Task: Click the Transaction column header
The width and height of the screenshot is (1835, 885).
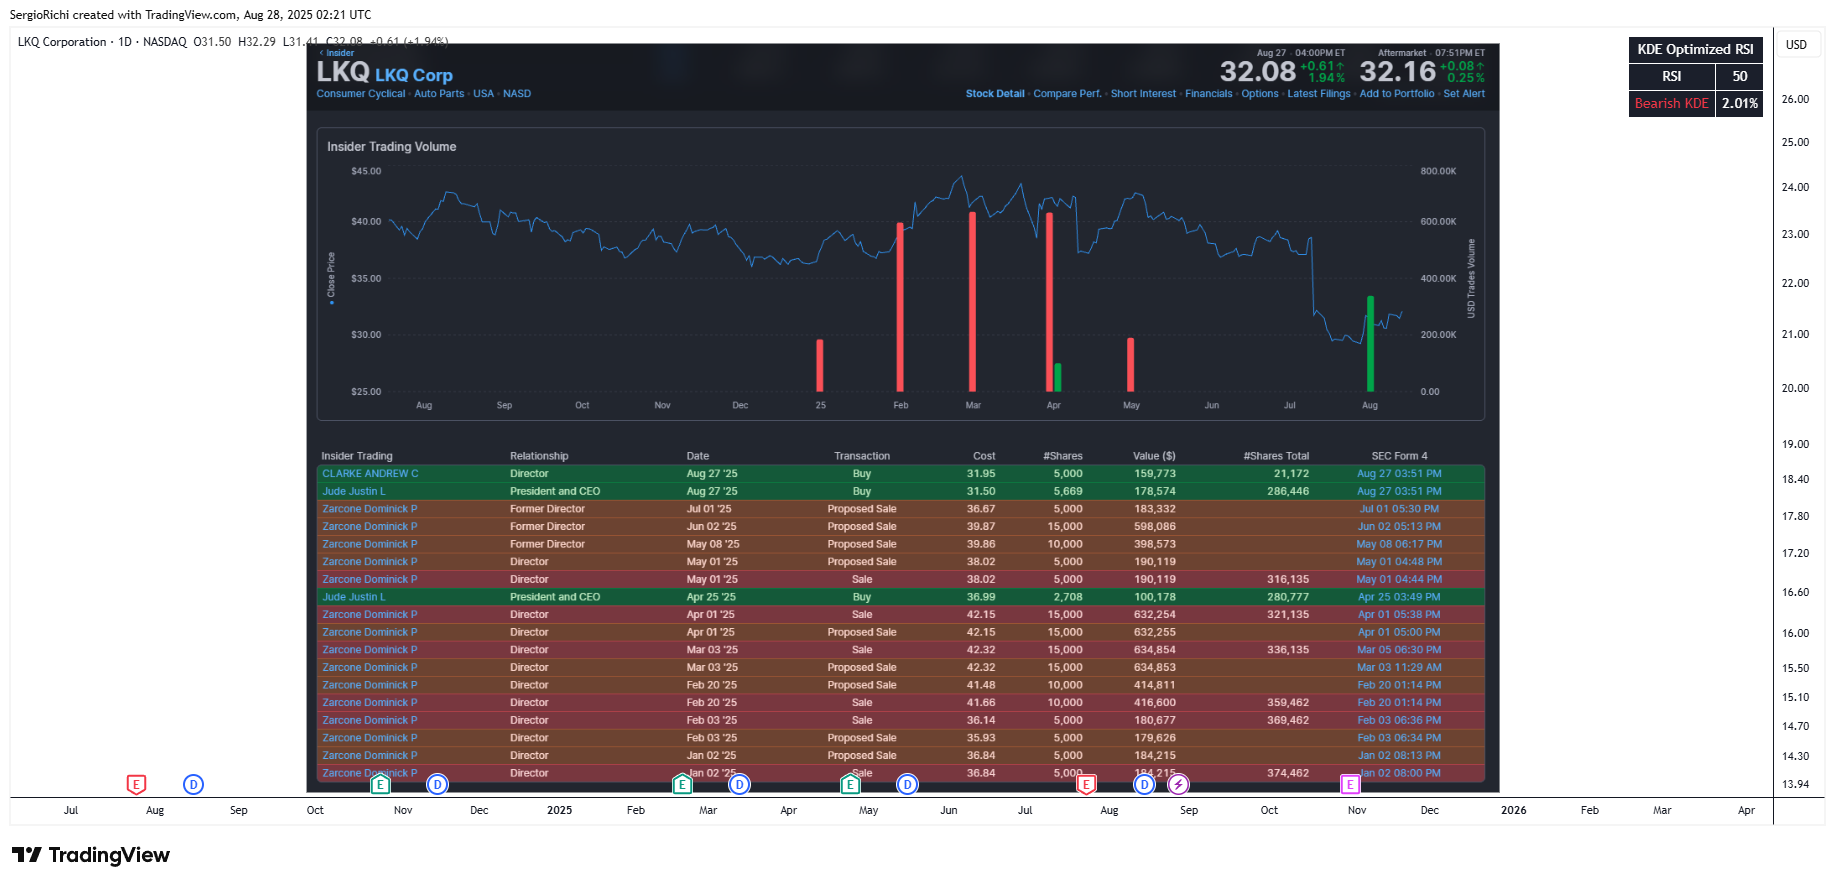Action: point(862,456)
